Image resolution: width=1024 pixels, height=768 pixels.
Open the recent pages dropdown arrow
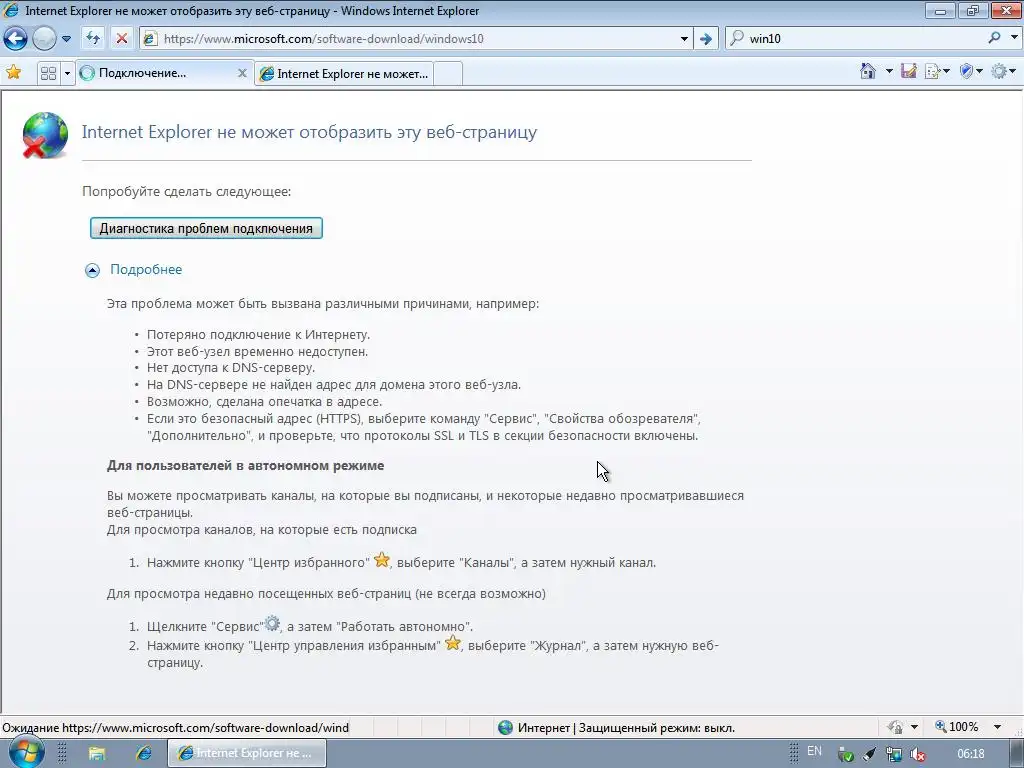66,39
